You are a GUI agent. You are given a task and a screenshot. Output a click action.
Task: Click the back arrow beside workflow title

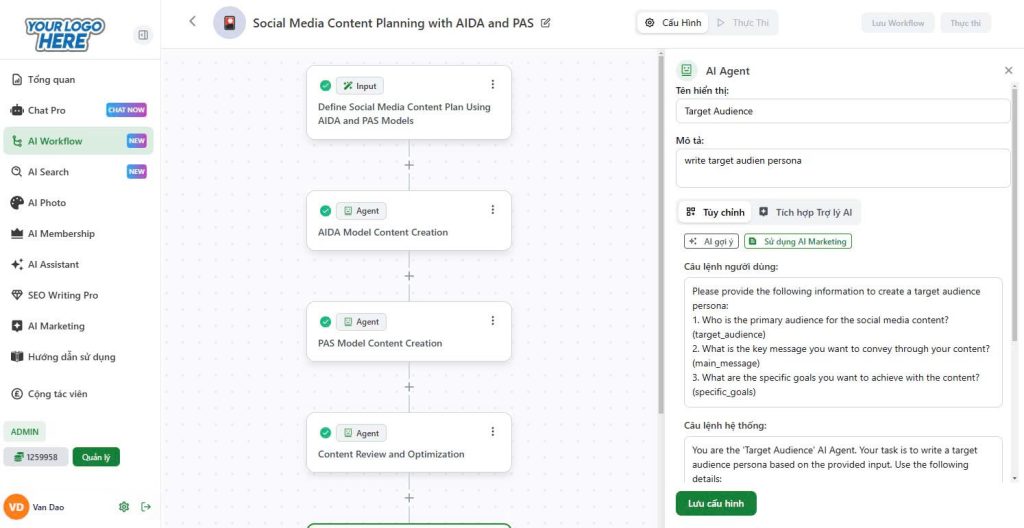click(x=193, y=21)
